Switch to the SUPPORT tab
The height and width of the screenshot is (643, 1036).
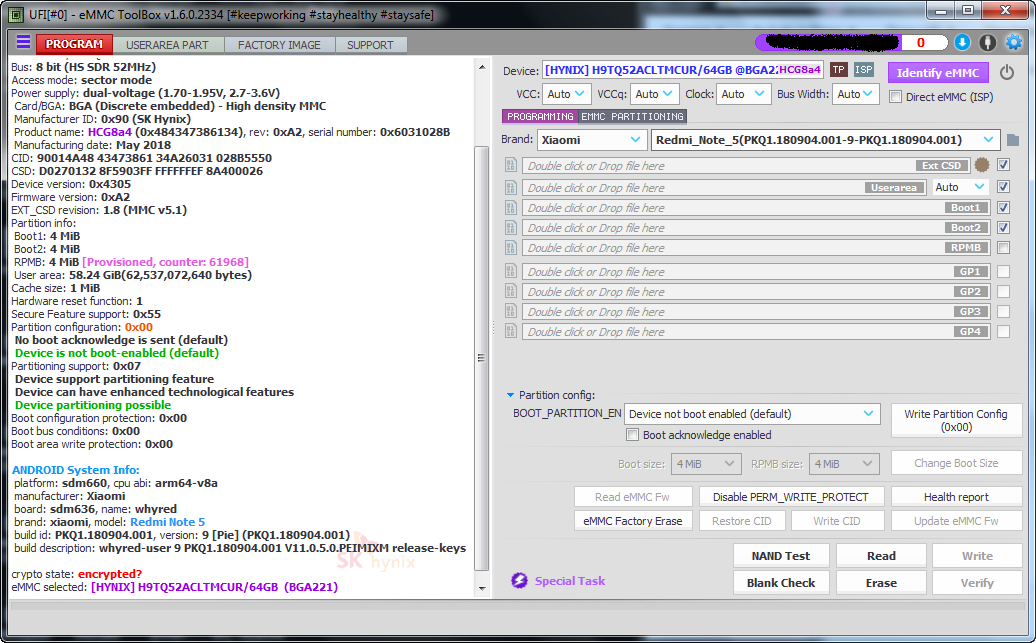(370, 45)
